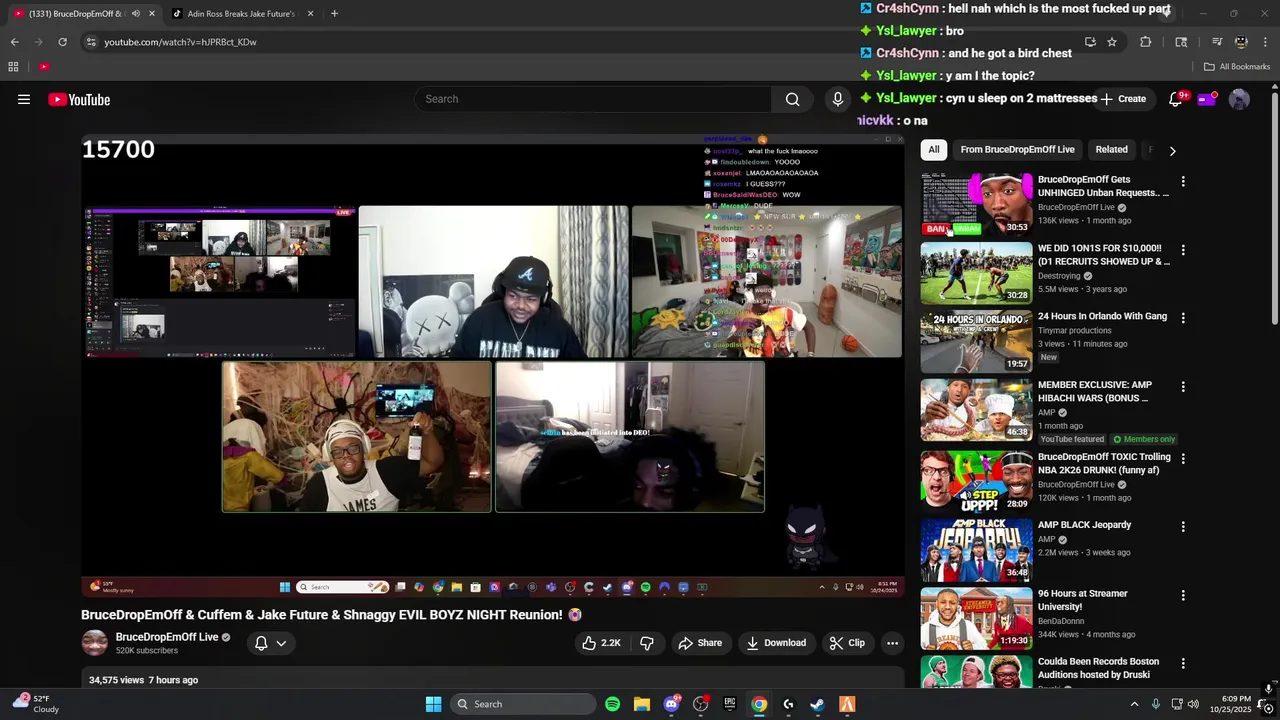Open Chrome extensions puzzle icon
Screen dimensions: 1280x720
point(1146,42)
